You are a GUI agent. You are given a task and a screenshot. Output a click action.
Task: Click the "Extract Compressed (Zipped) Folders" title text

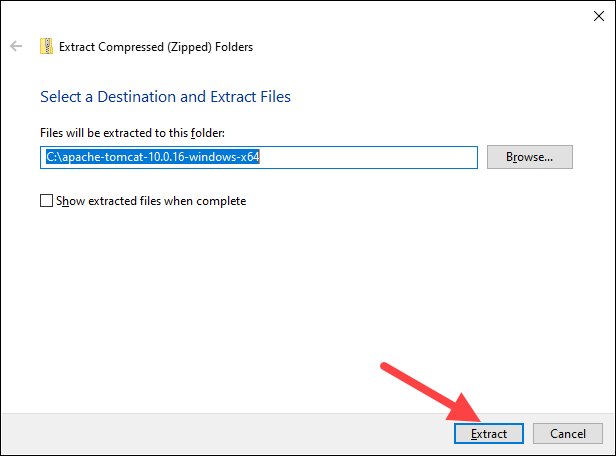pos(156,46)
